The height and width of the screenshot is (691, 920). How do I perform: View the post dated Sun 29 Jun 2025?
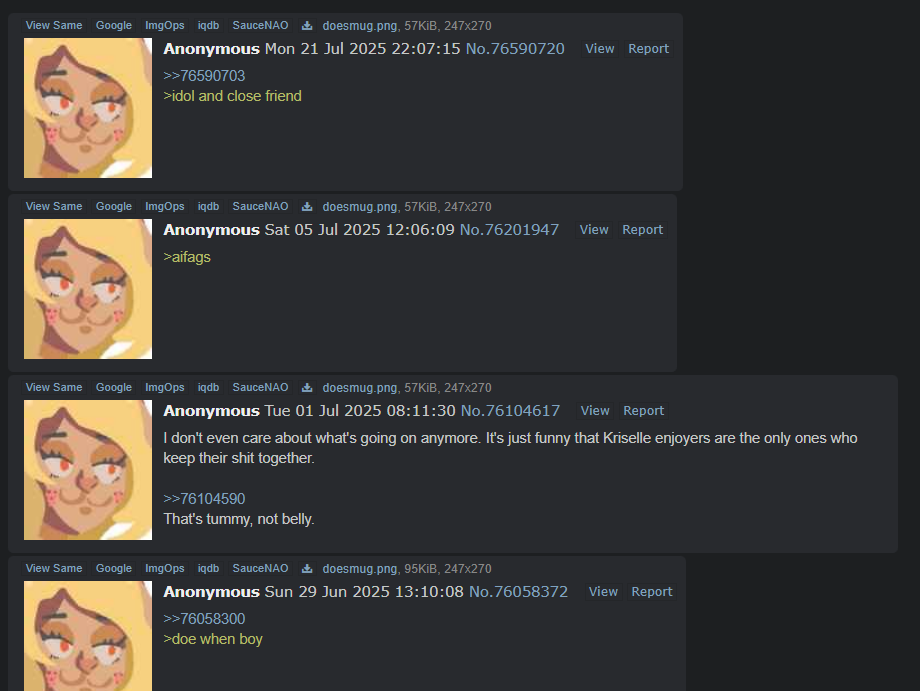pyautogui.click(x=603, y=592)
